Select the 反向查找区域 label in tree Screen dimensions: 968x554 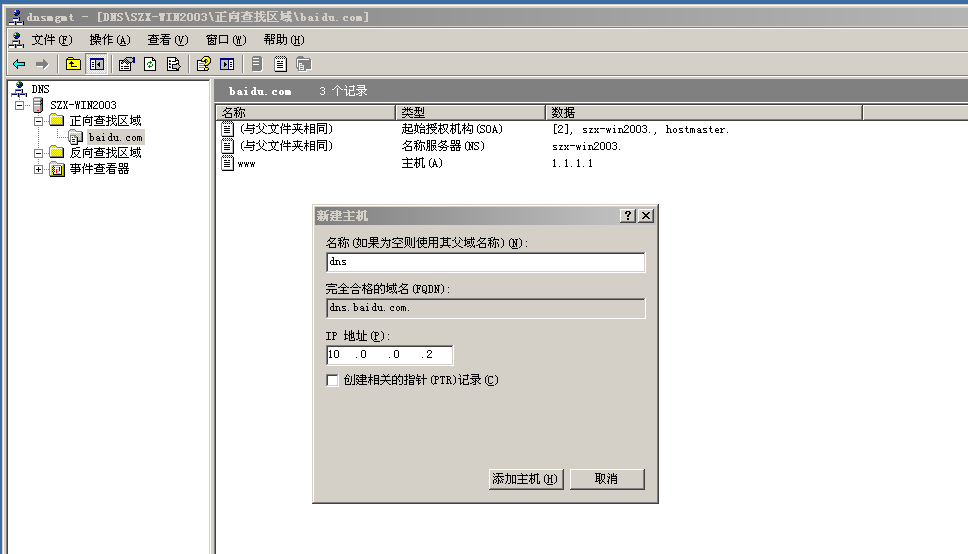coord(106,152)
